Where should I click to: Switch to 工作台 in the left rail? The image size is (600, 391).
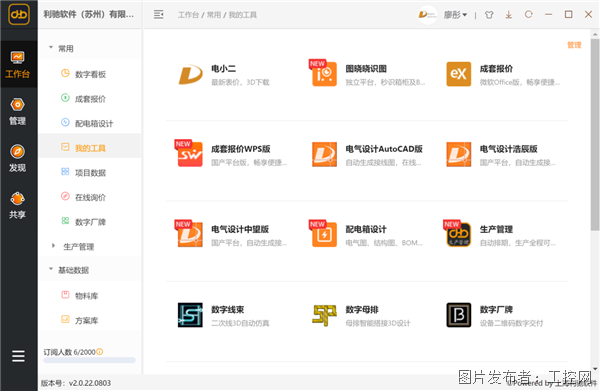pyautogui.click(x=18, y=64)
